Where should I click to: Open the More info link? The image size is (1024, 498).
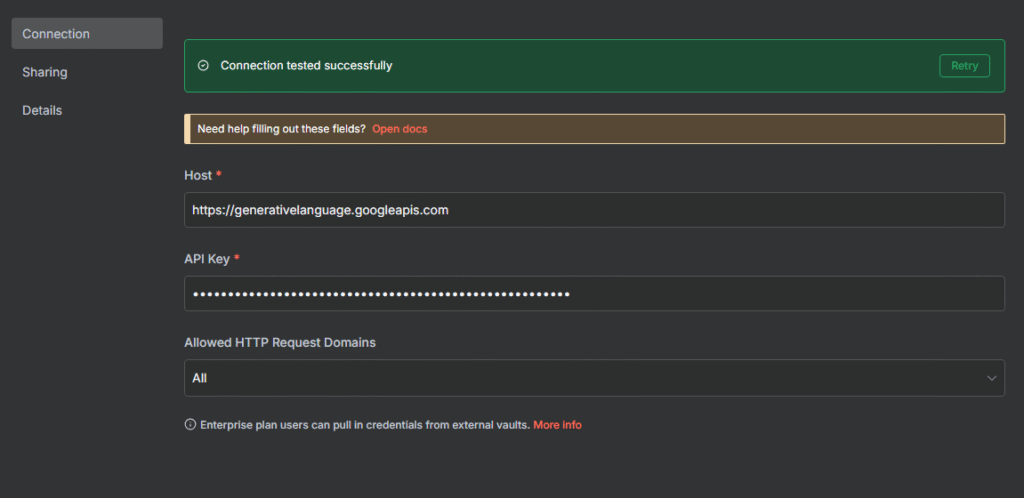click(557, 425)
